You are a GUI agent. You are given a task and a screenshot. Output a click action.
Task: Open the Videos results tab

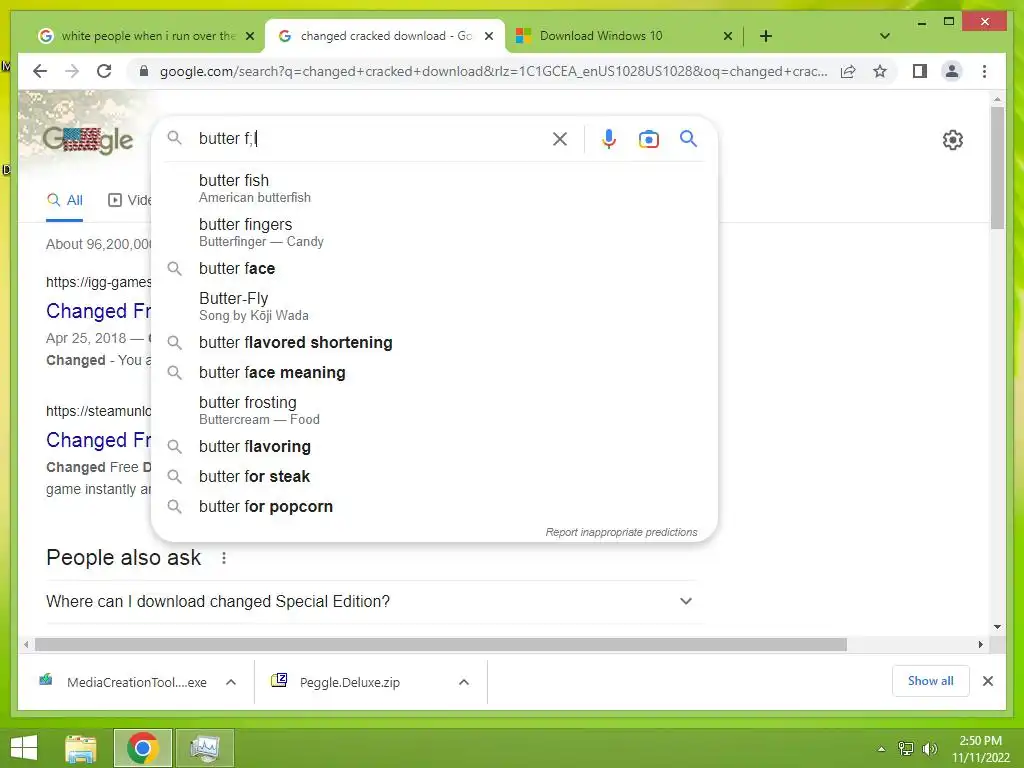pos(129,200)
